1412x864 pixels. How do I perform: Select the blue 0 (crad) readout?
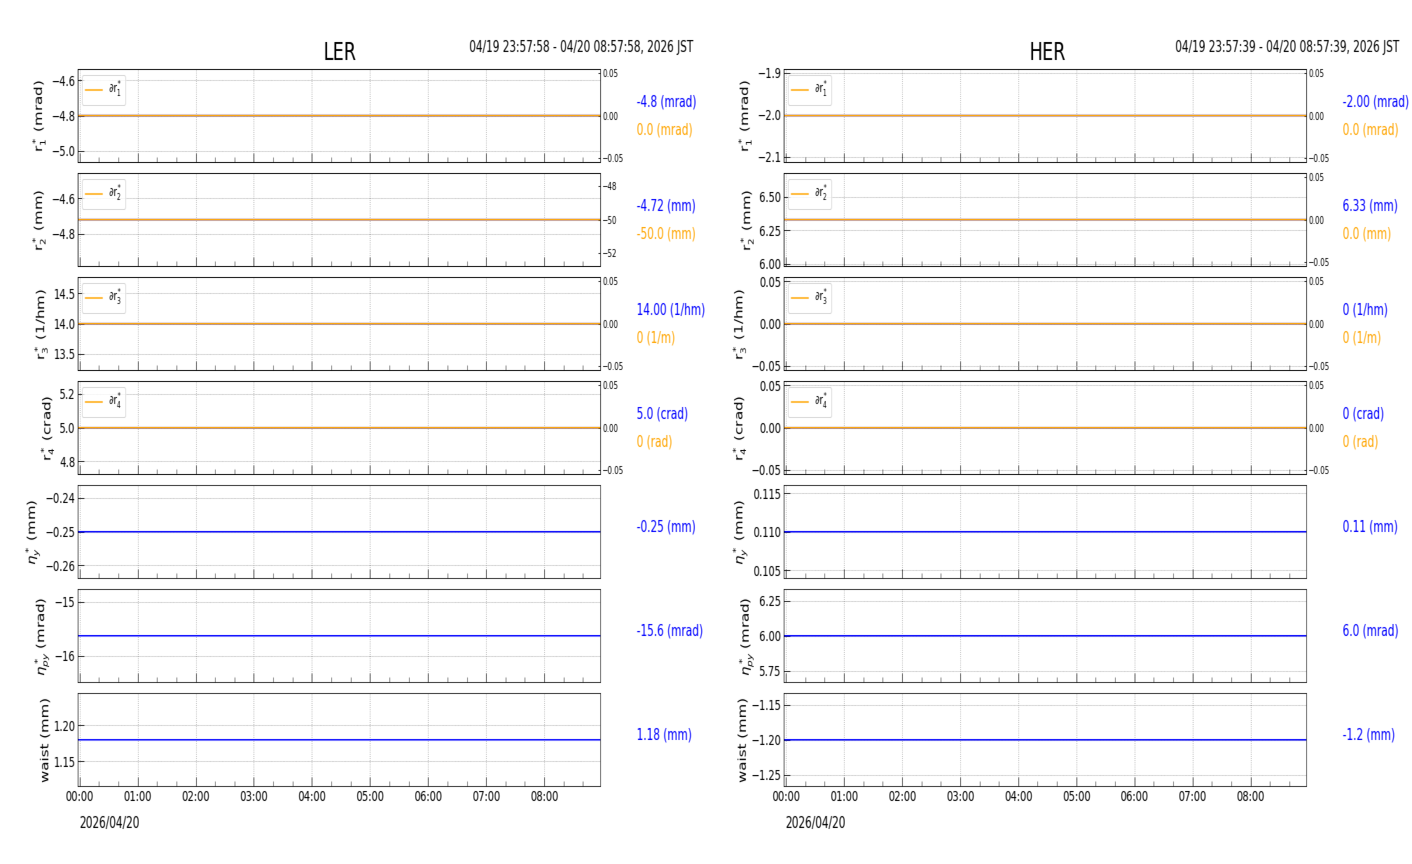pos(1363,414)
